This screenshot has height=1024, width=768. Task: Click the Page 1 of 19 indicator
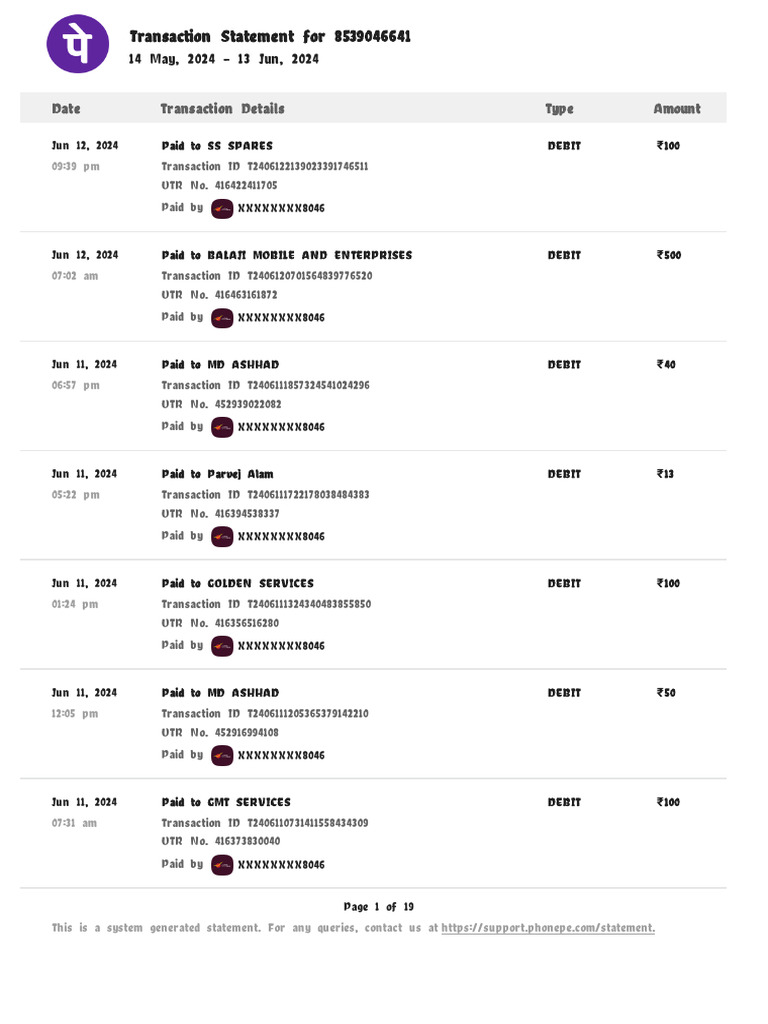click(378, 907)
